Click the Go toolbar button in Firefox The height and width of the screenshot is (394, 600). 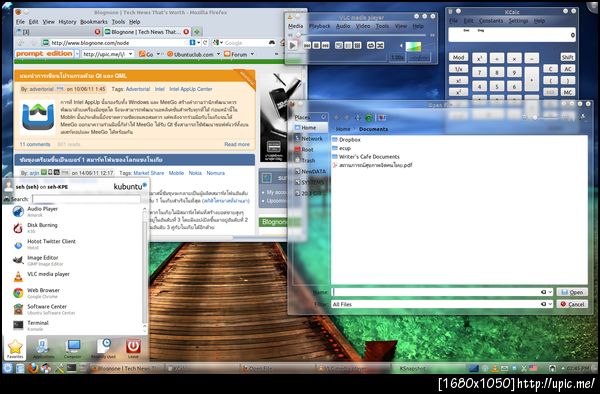(x=146, y=54)
